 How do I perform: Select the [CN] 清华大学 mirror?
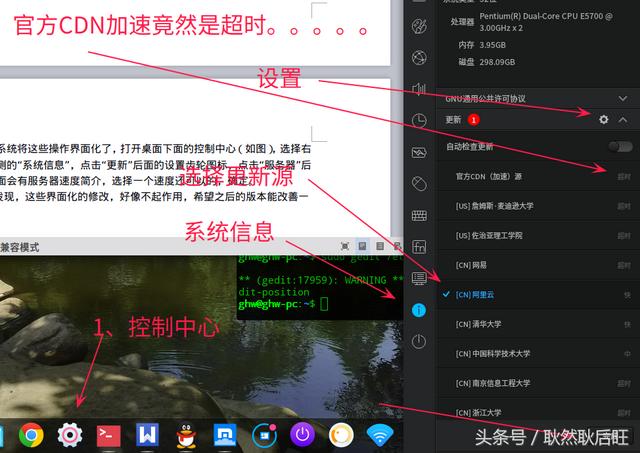(538, 324)
